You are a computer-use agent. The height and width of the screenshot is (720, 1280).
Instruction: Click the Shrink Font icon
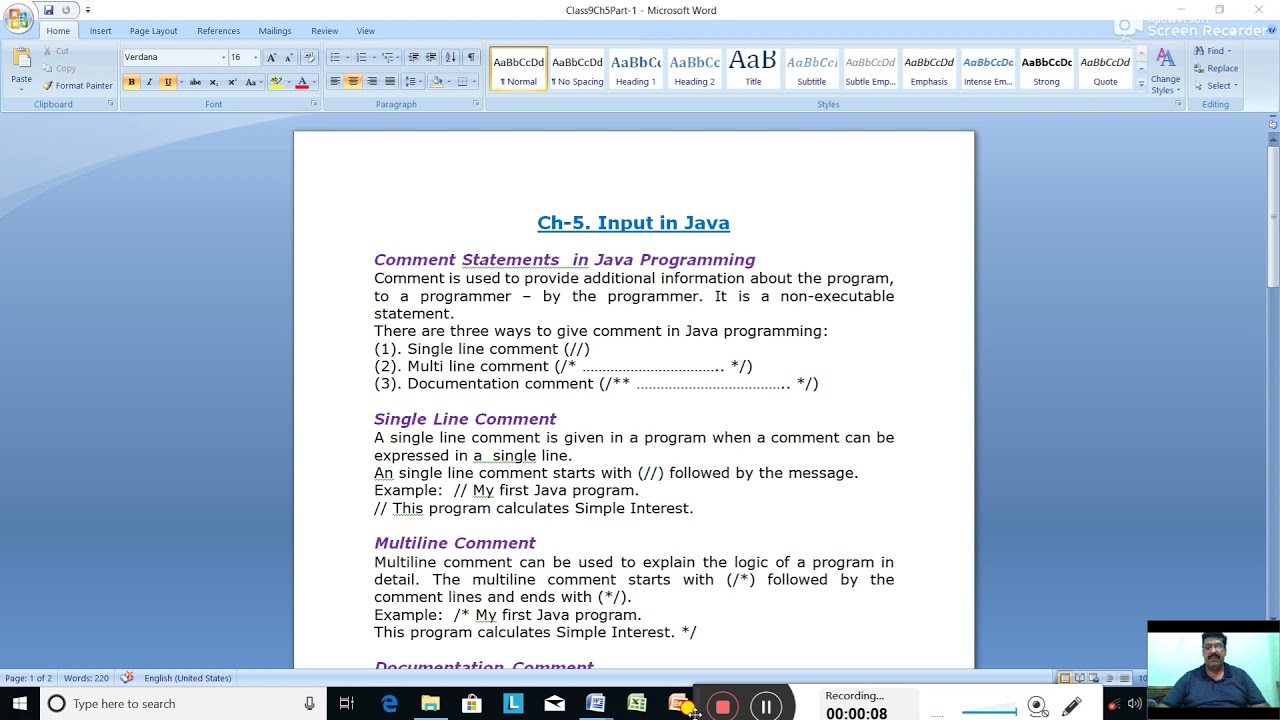288,58
